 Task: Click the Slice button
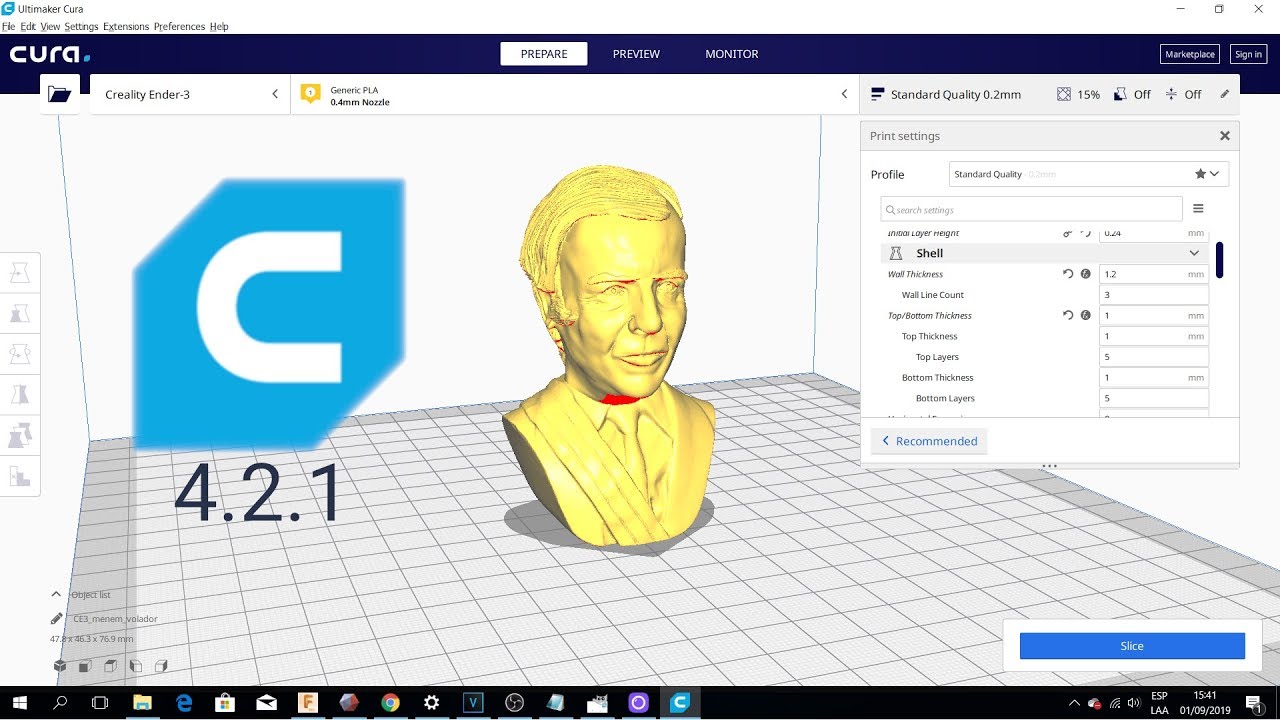1132,646
